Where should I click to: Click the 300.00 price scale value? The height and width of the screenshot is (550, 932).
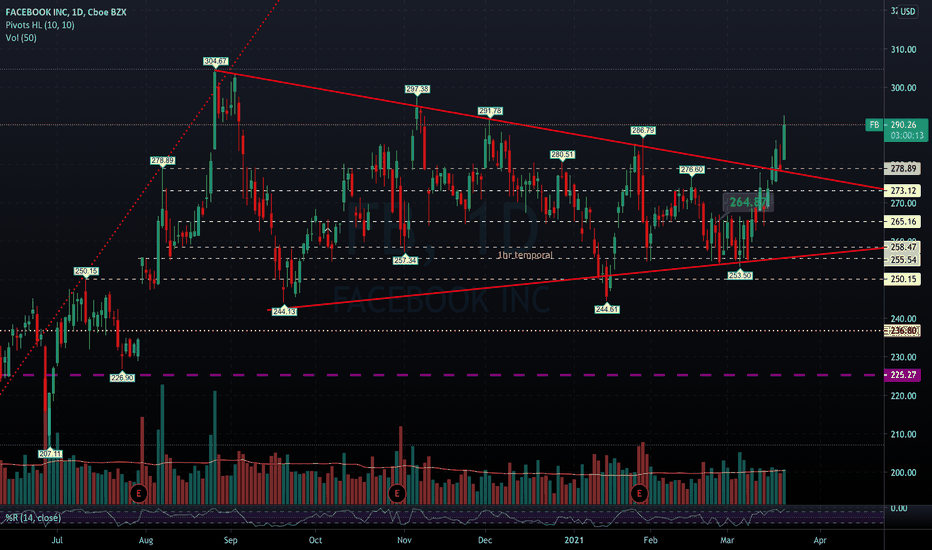(903, 87)
